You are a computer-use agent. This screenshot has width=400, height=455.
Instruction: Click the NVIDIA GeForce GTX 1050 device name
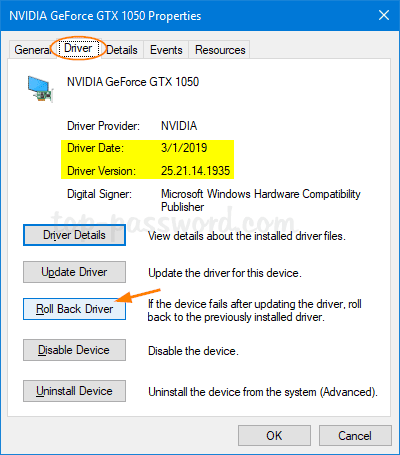[133, 82]
